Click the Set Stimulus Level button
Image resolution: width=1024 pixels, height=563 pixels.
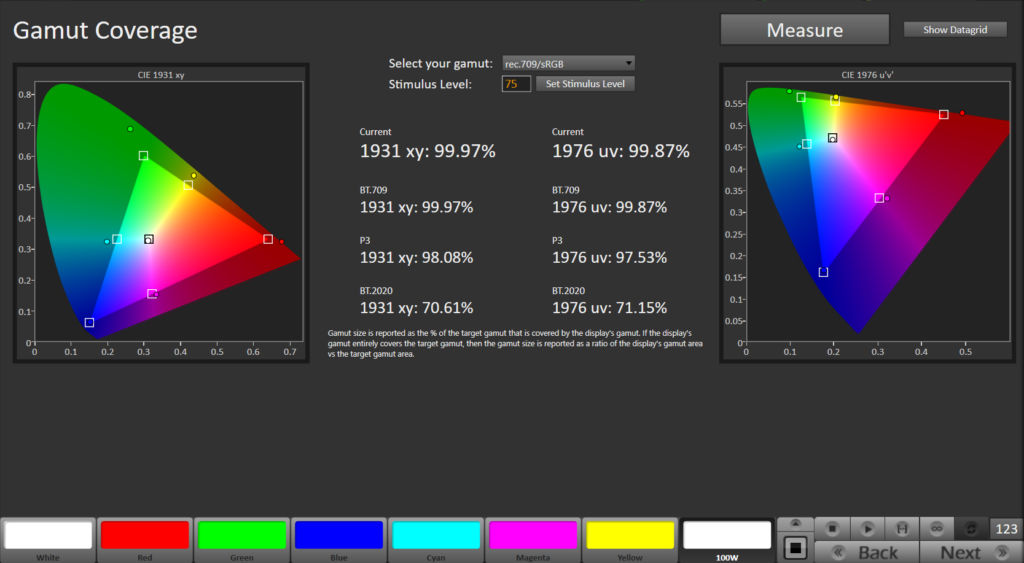pos(585,84)
